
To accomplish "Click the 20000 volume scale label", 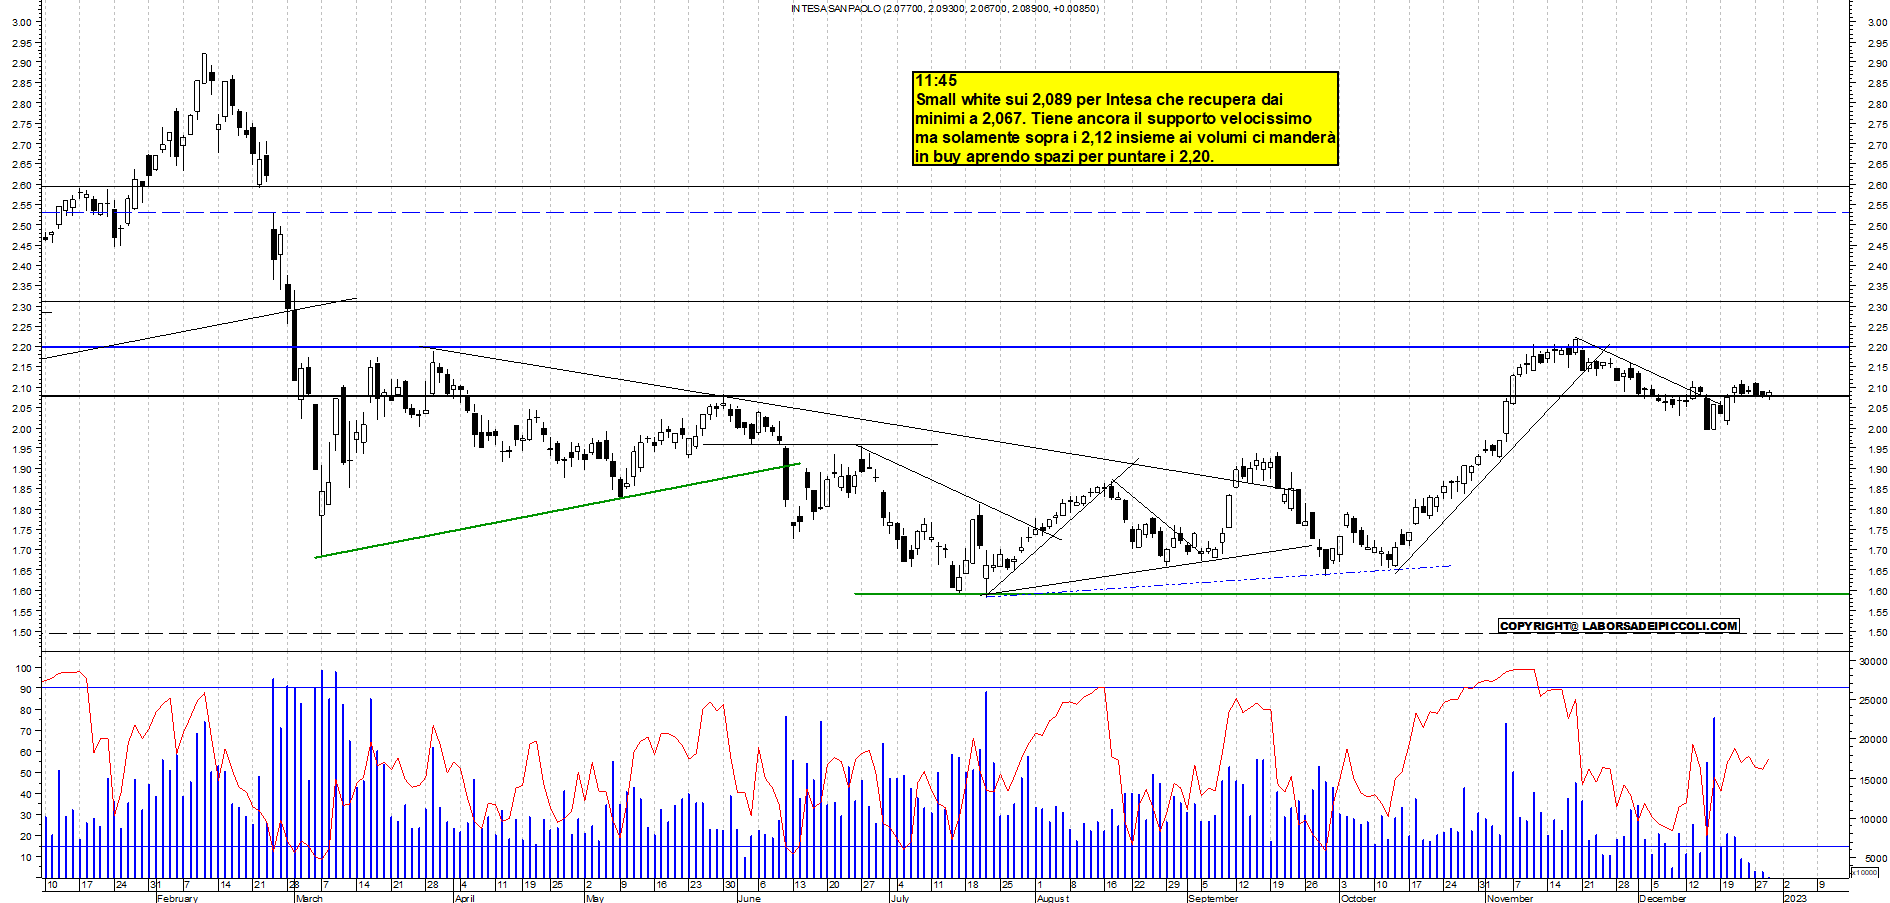I will [1873, 741].
